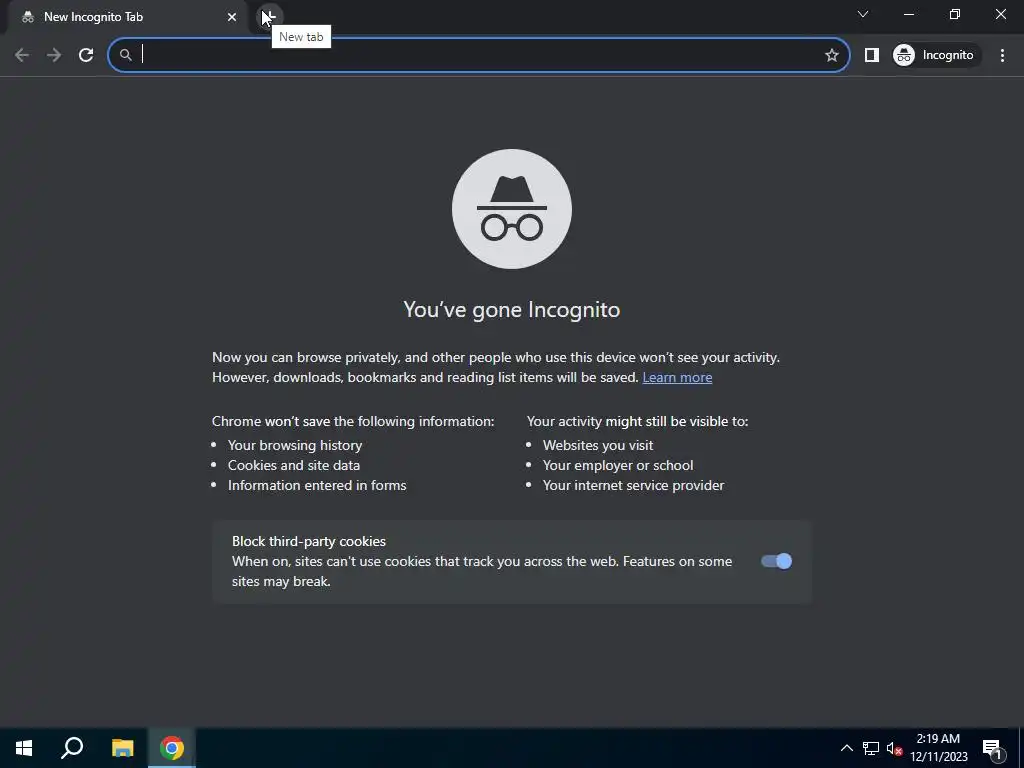
Task: Click the "Block third-party cookies" title
Action: click(x=309, y=541)
